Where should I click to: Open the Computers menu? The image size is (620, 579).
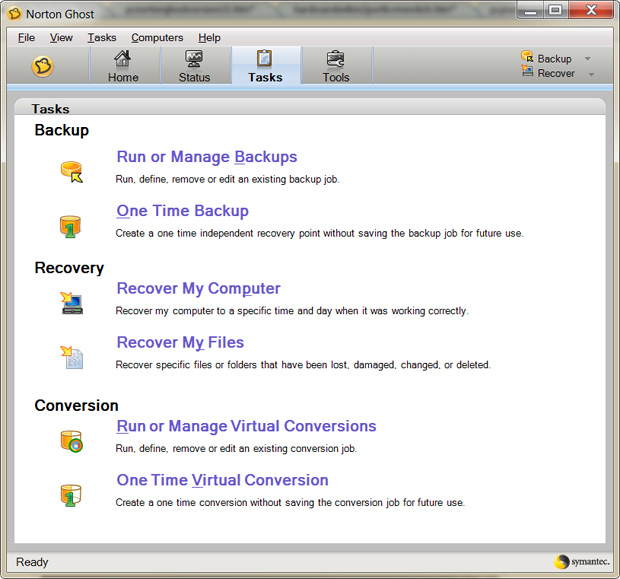[x=157, y=38]
